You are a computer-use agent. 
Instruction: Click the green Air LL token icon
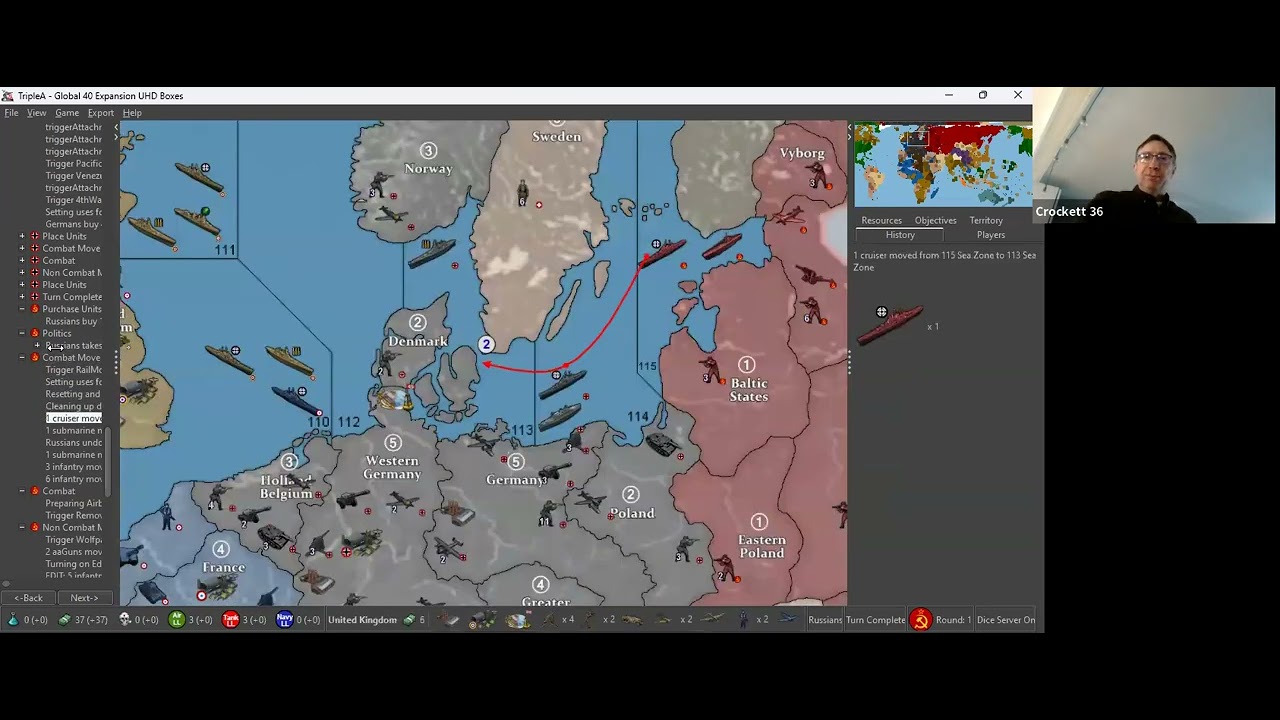[177, 620]
